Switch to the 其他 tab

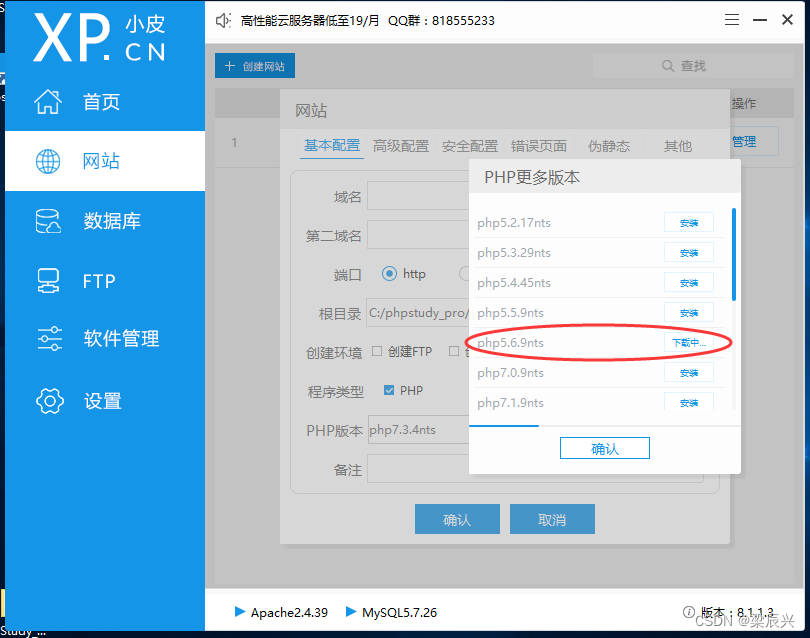click(x=677, y=146)
